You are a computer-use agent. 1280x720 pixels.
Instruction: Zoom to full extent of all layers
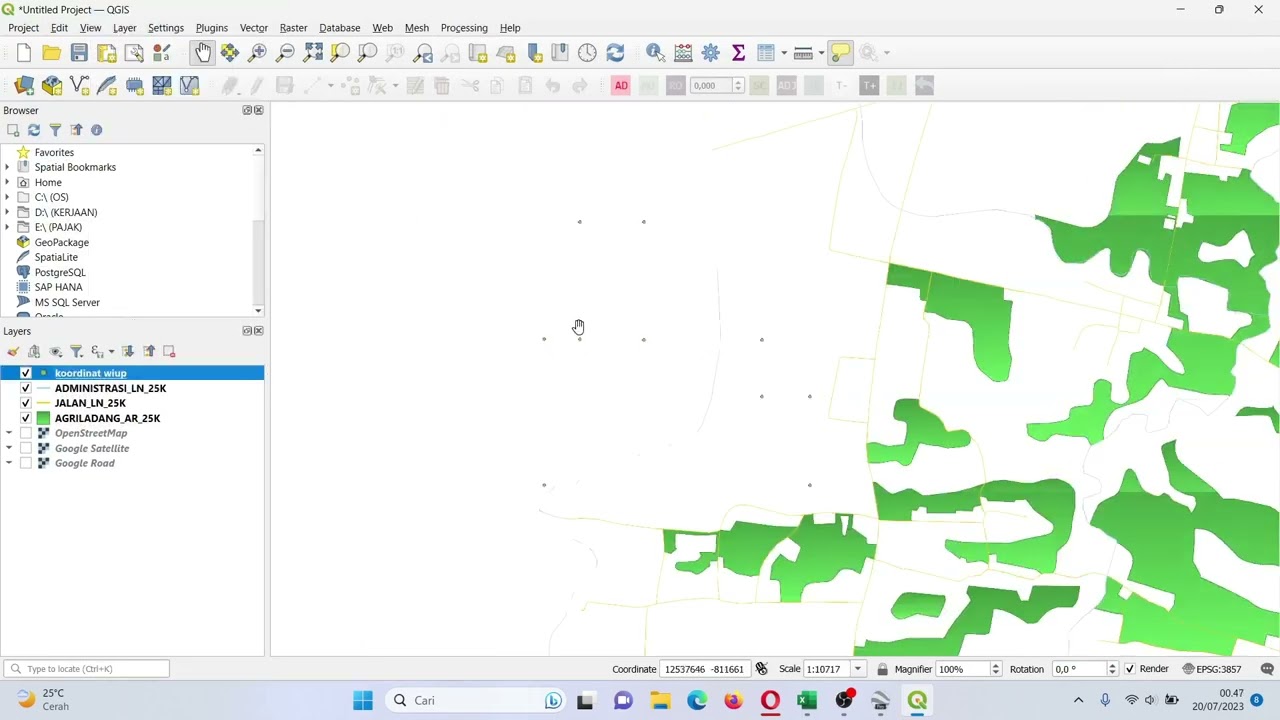[x=313, y=53]
